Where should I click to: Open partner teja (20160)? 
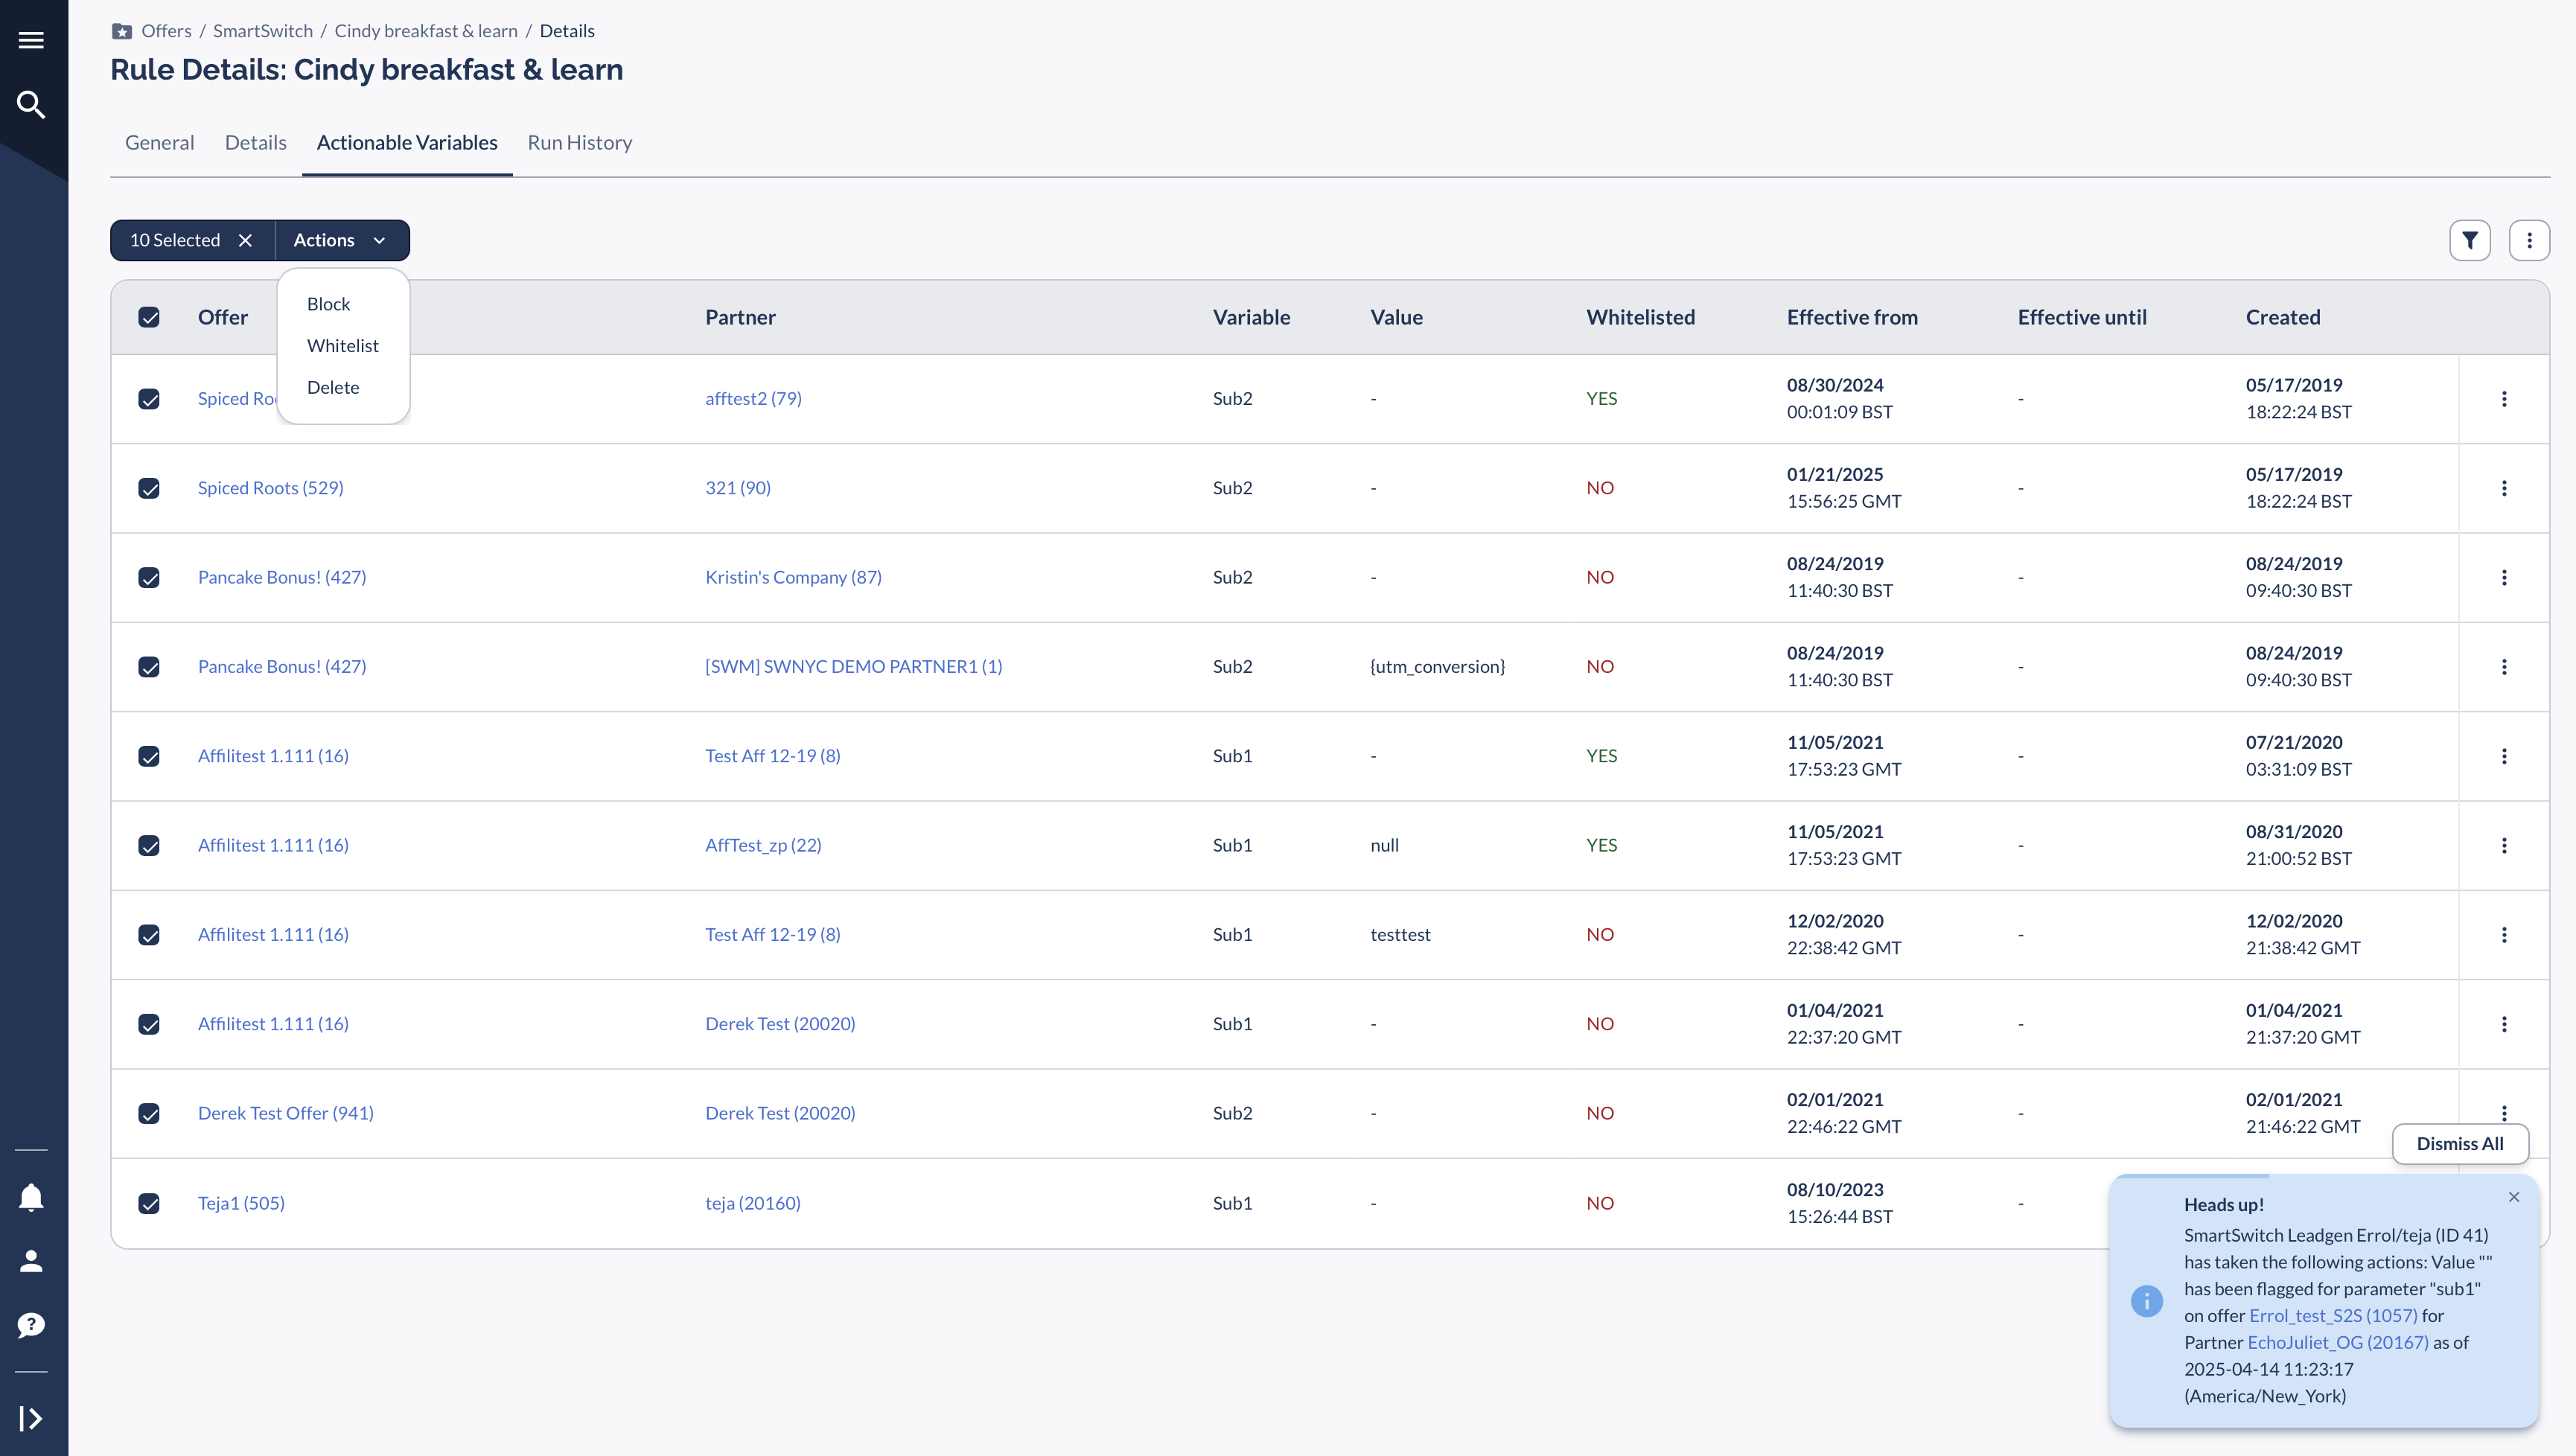753,1203
